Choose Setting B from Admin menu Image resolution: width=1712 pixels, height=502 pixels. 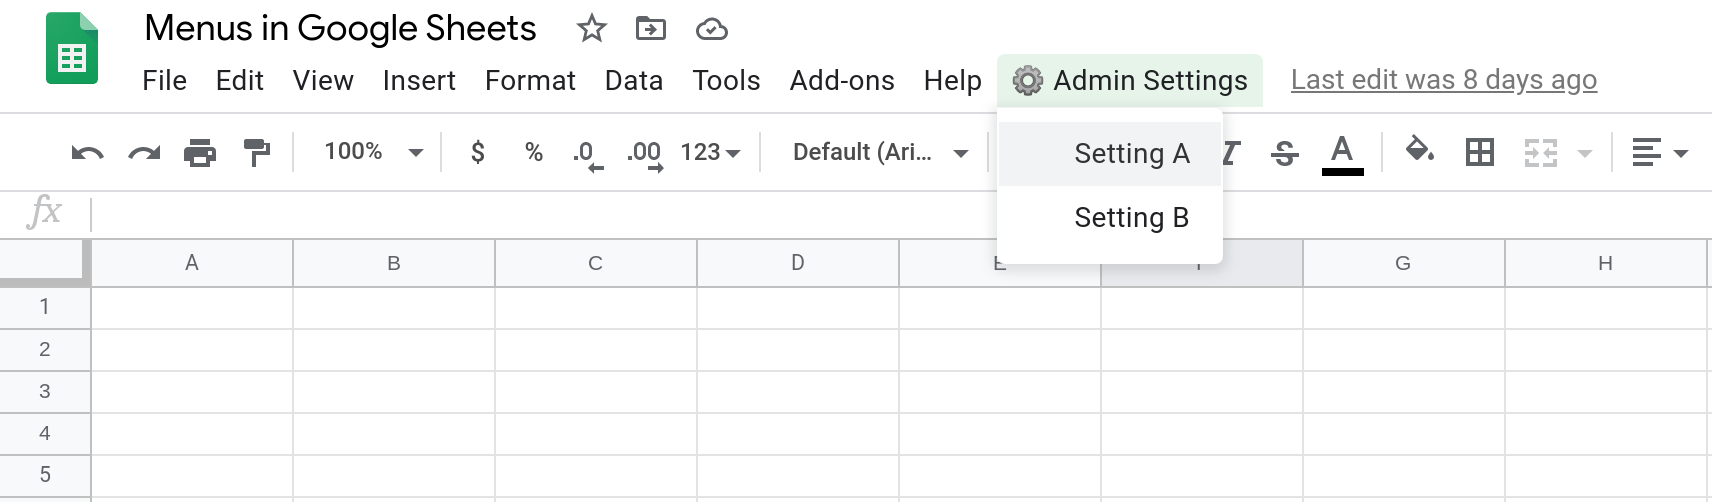pos(1131,218)
